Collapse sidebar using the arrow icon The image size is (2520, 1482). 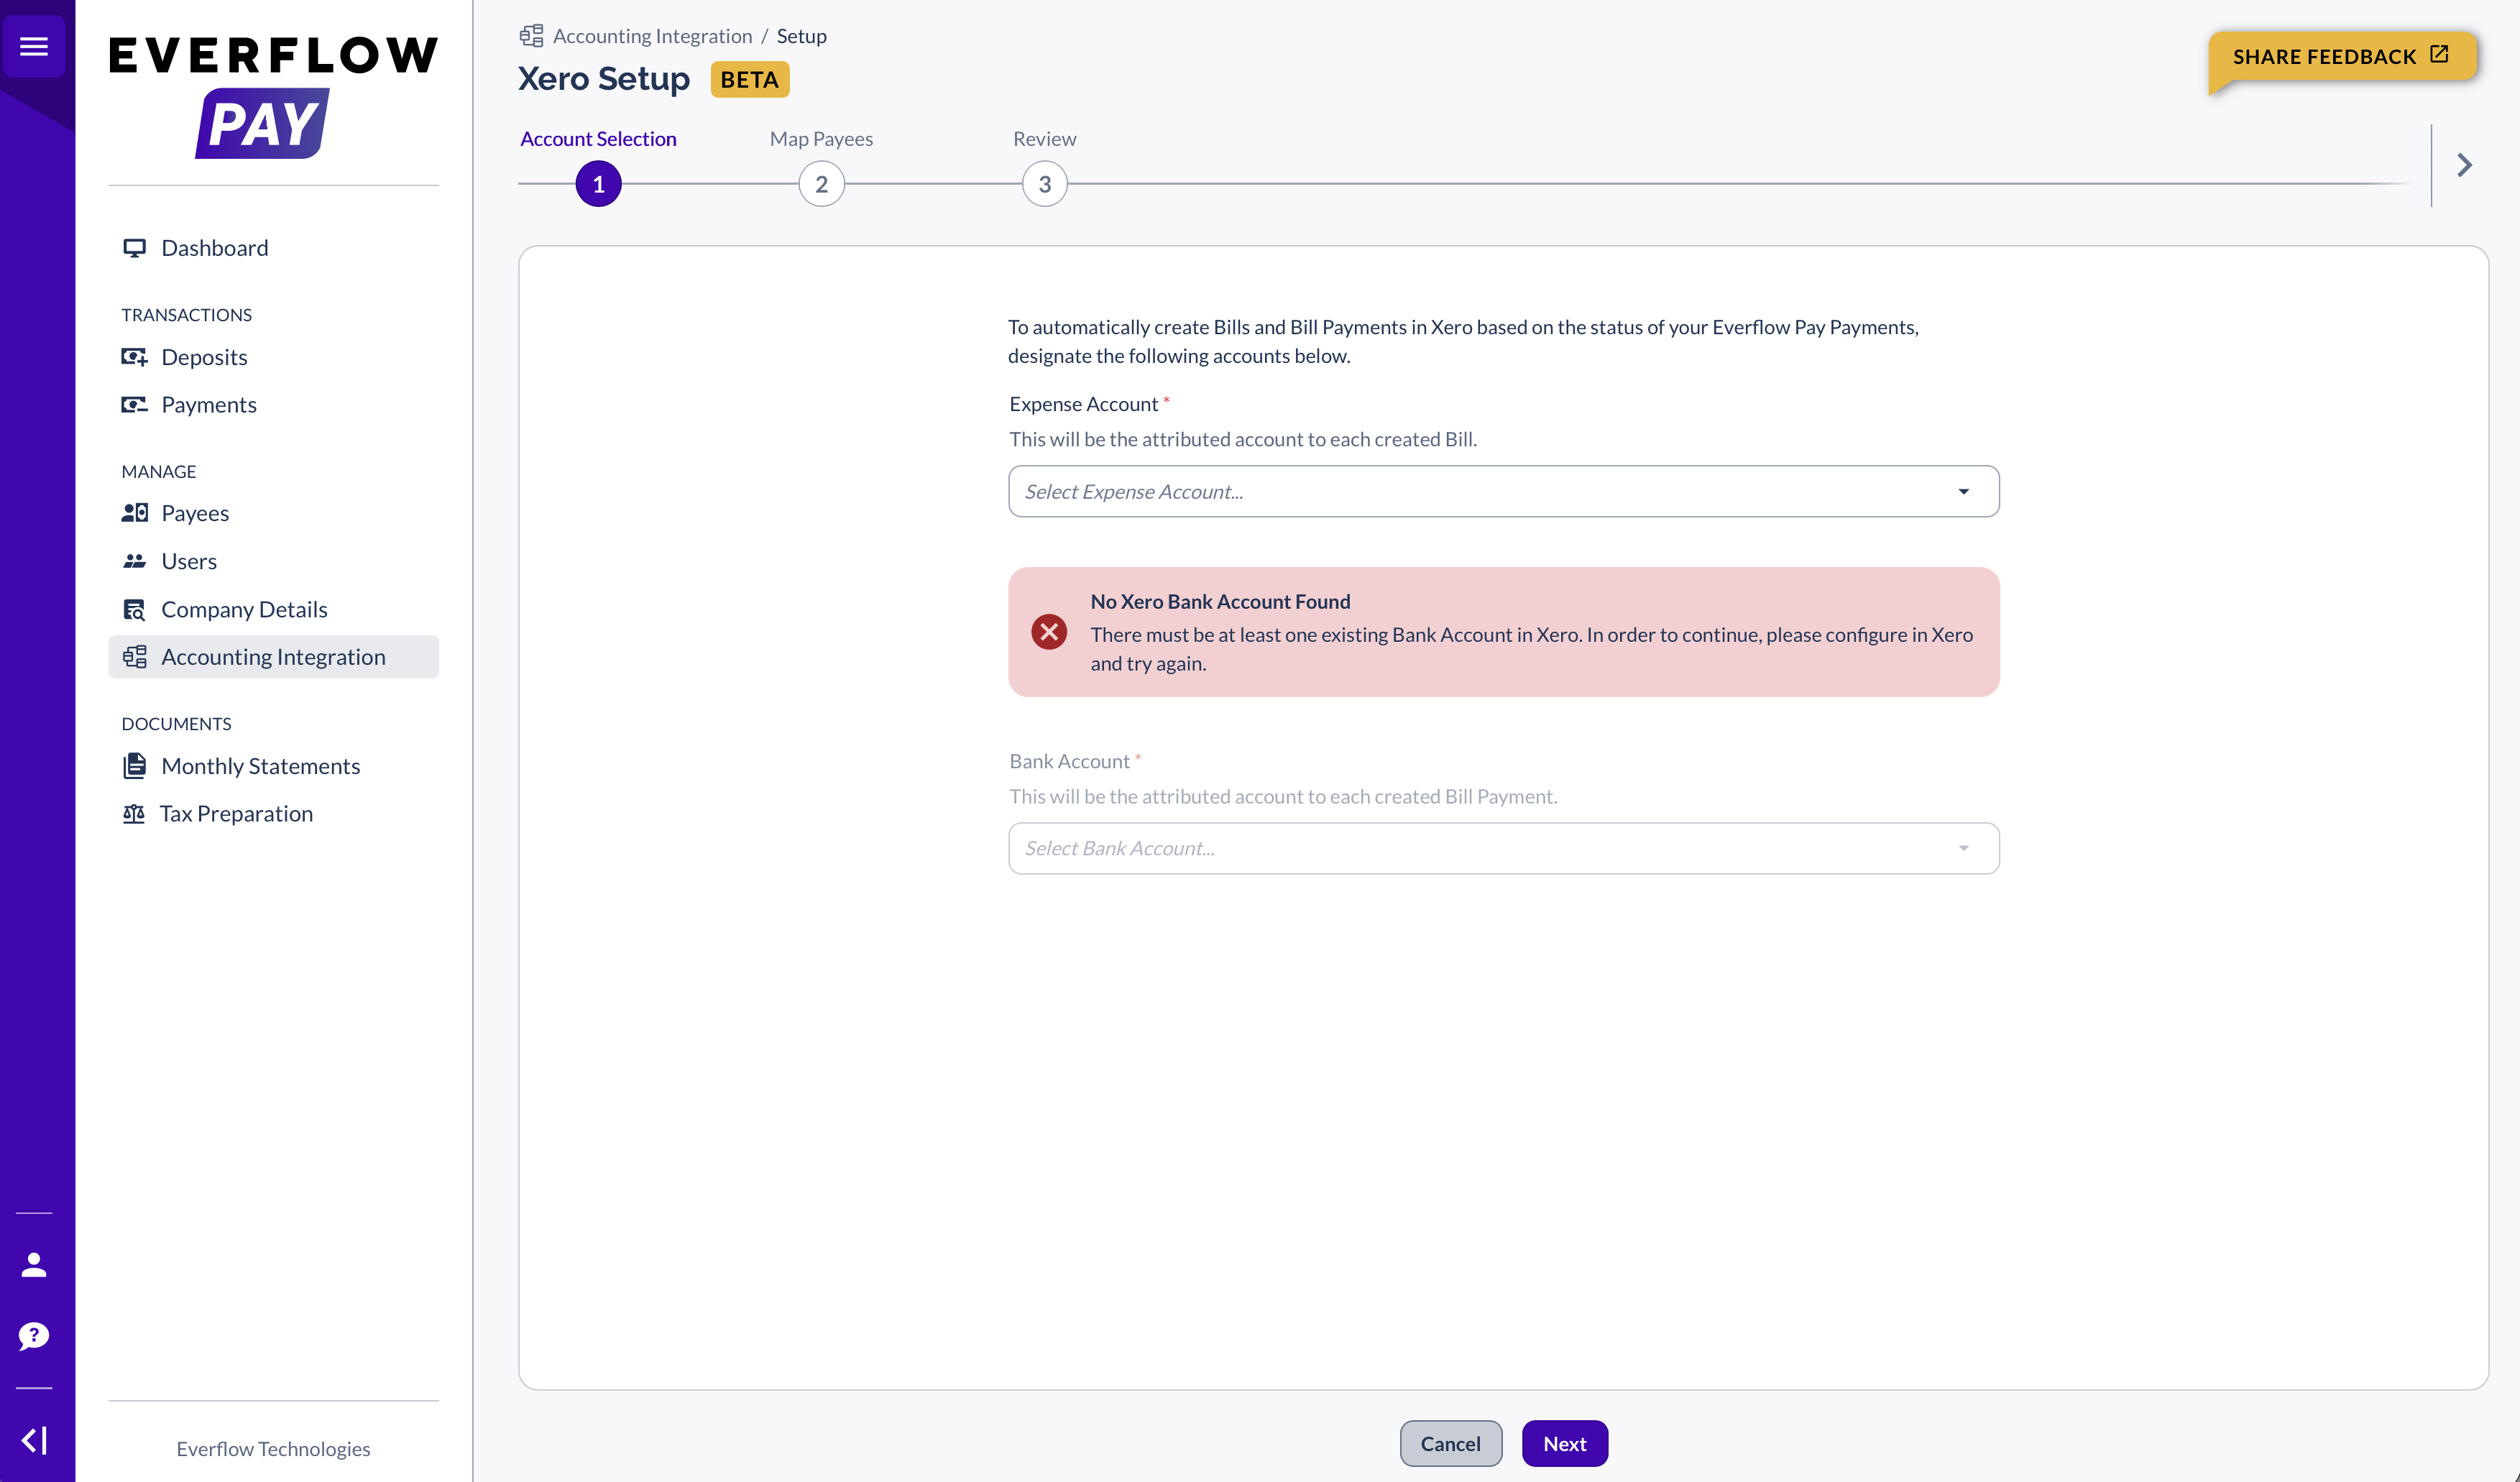pos(34,1440)
